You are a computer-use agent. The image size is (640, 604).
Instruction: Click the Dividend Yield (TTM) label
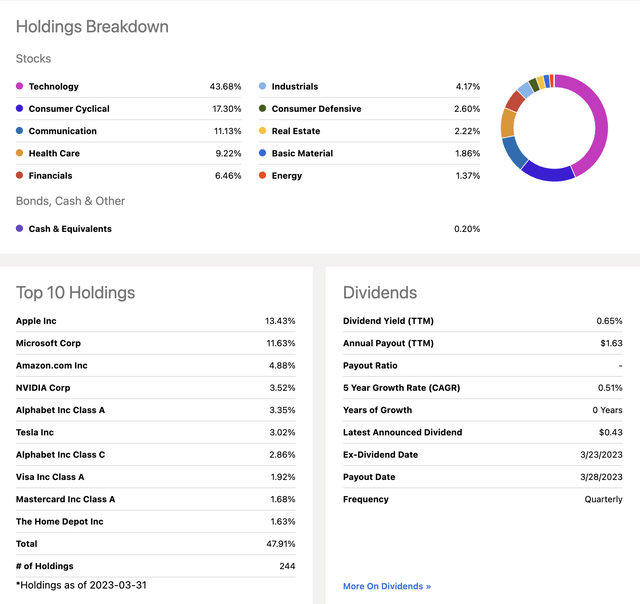coord(388,321)
